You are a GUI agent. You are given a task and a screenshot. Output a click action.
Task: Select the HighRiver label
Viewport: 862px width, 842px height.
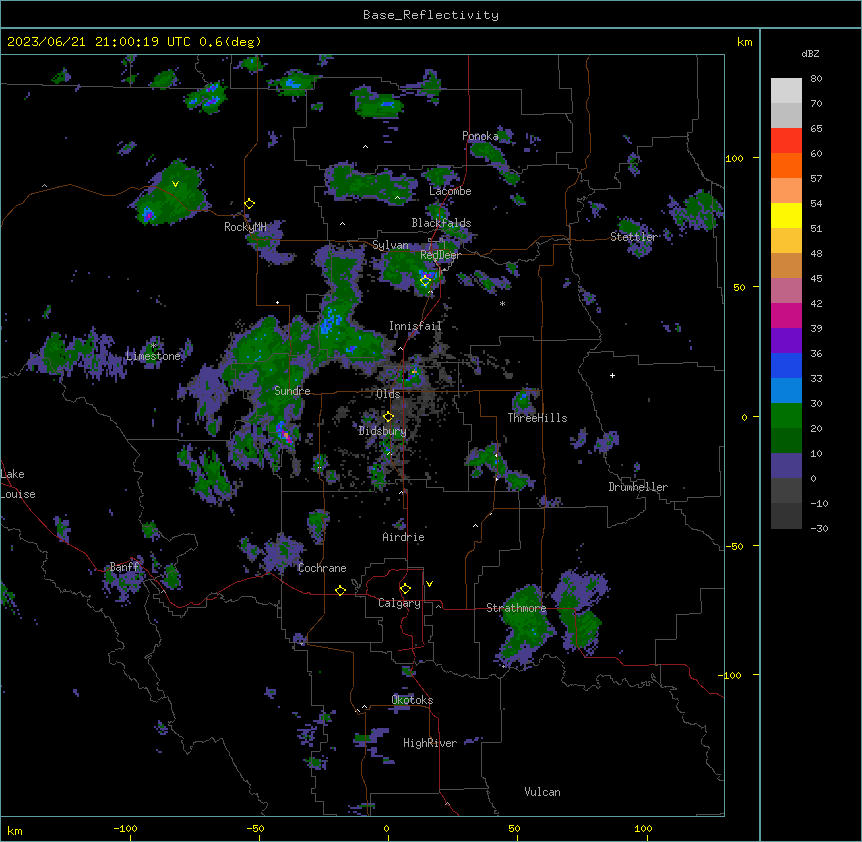click(x=430, y=743)
